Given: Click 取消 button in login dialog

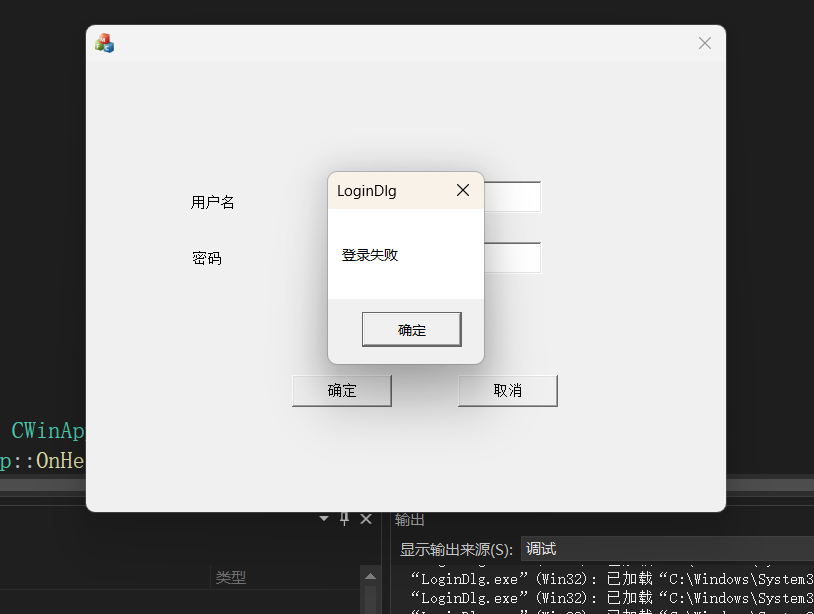Looking at the screenshot, I should pyautogui.click(x=508, y=391).
